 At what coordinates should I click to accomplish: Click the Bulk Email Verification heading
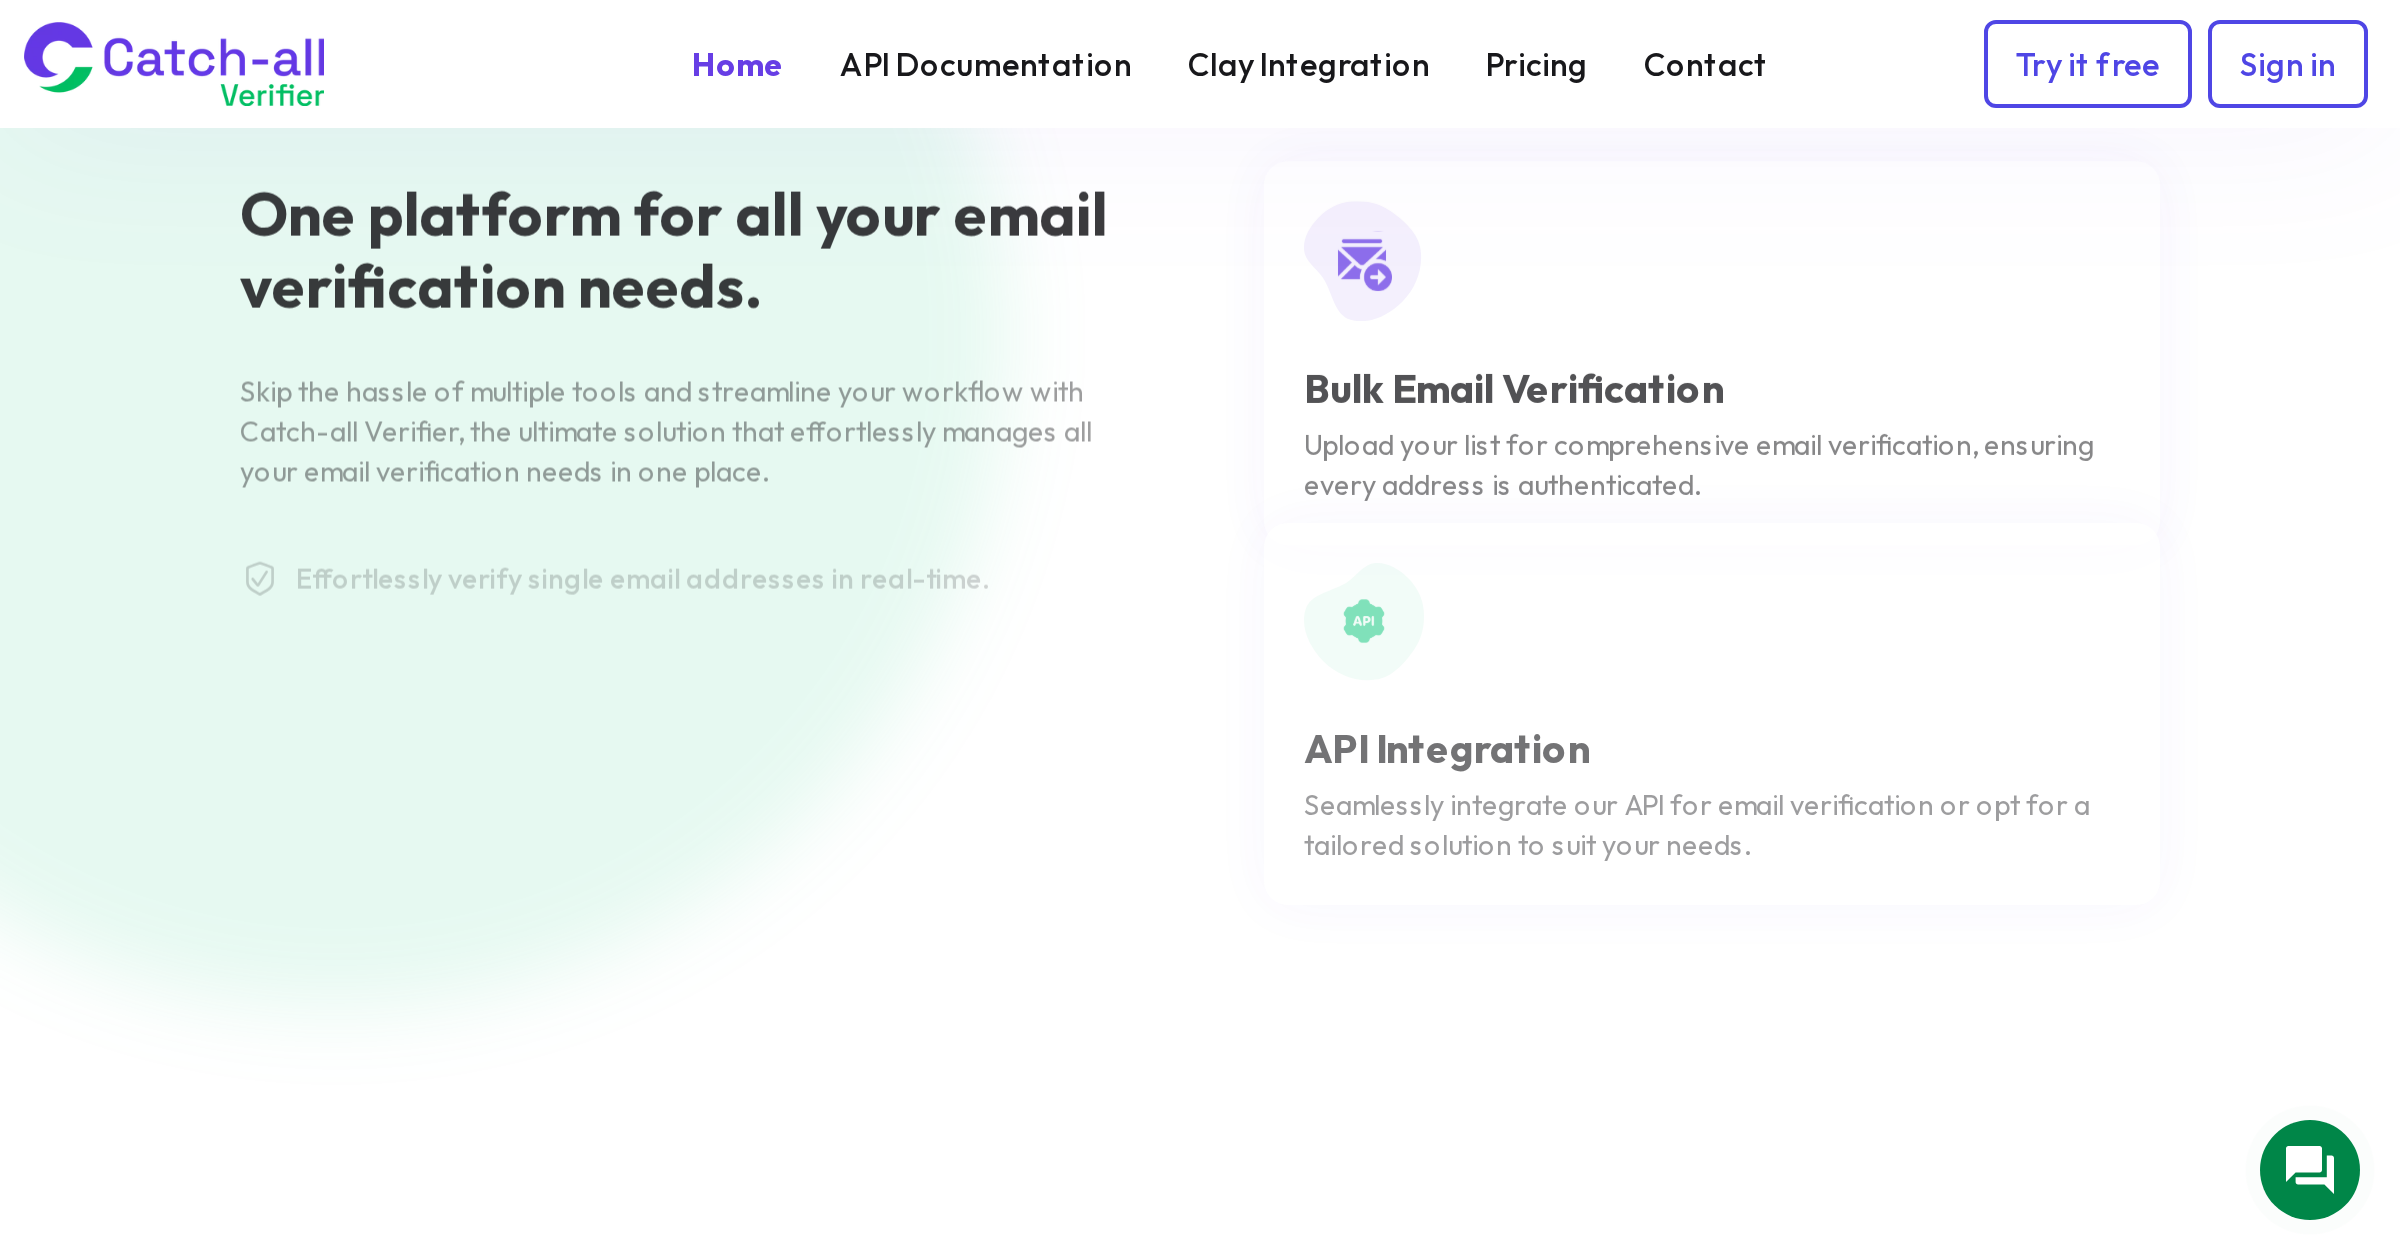click(1514, 390)
